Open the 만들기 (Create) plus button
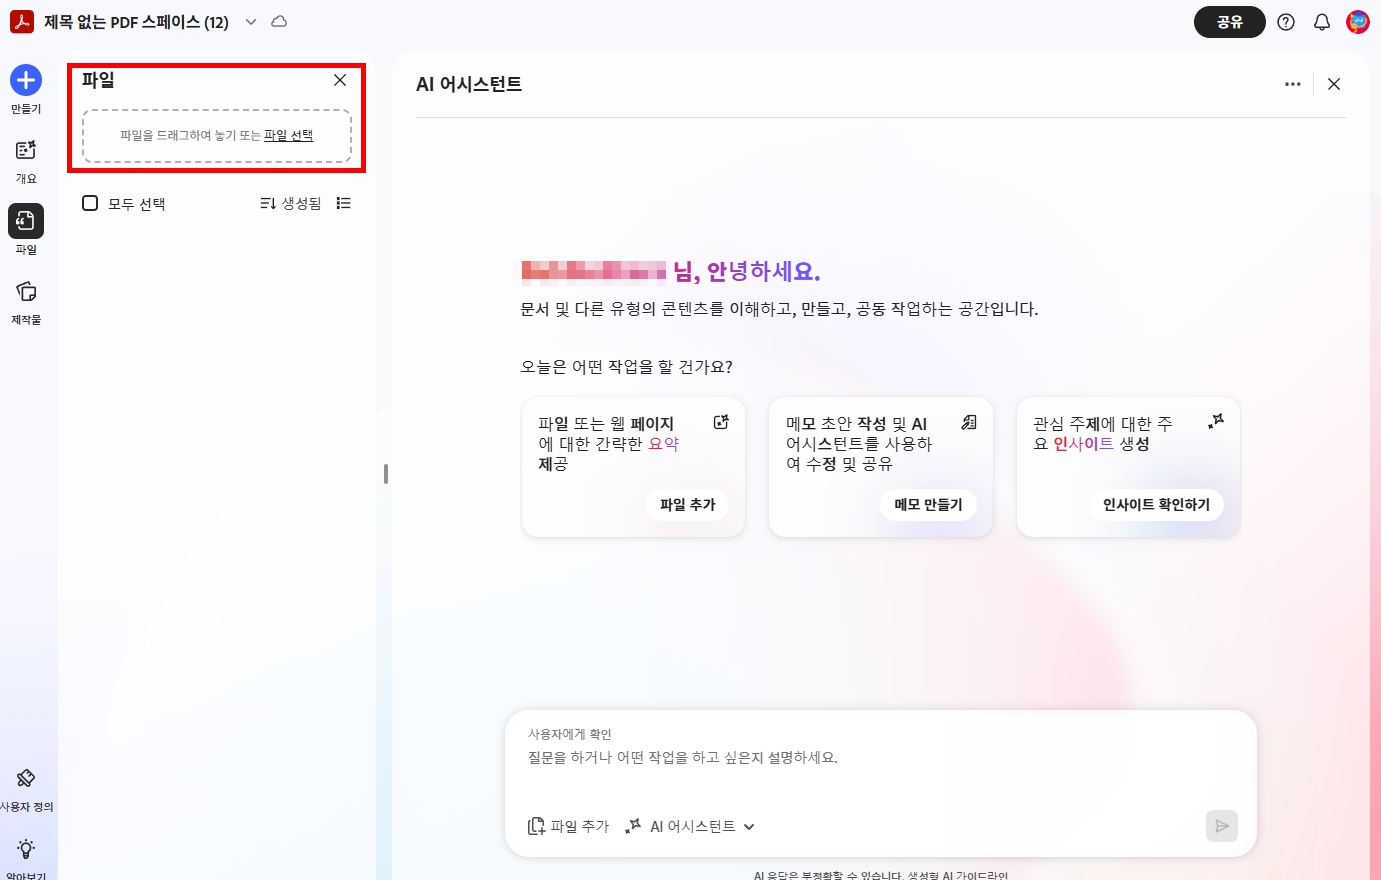1381x880 pixels. coord(26,80)
